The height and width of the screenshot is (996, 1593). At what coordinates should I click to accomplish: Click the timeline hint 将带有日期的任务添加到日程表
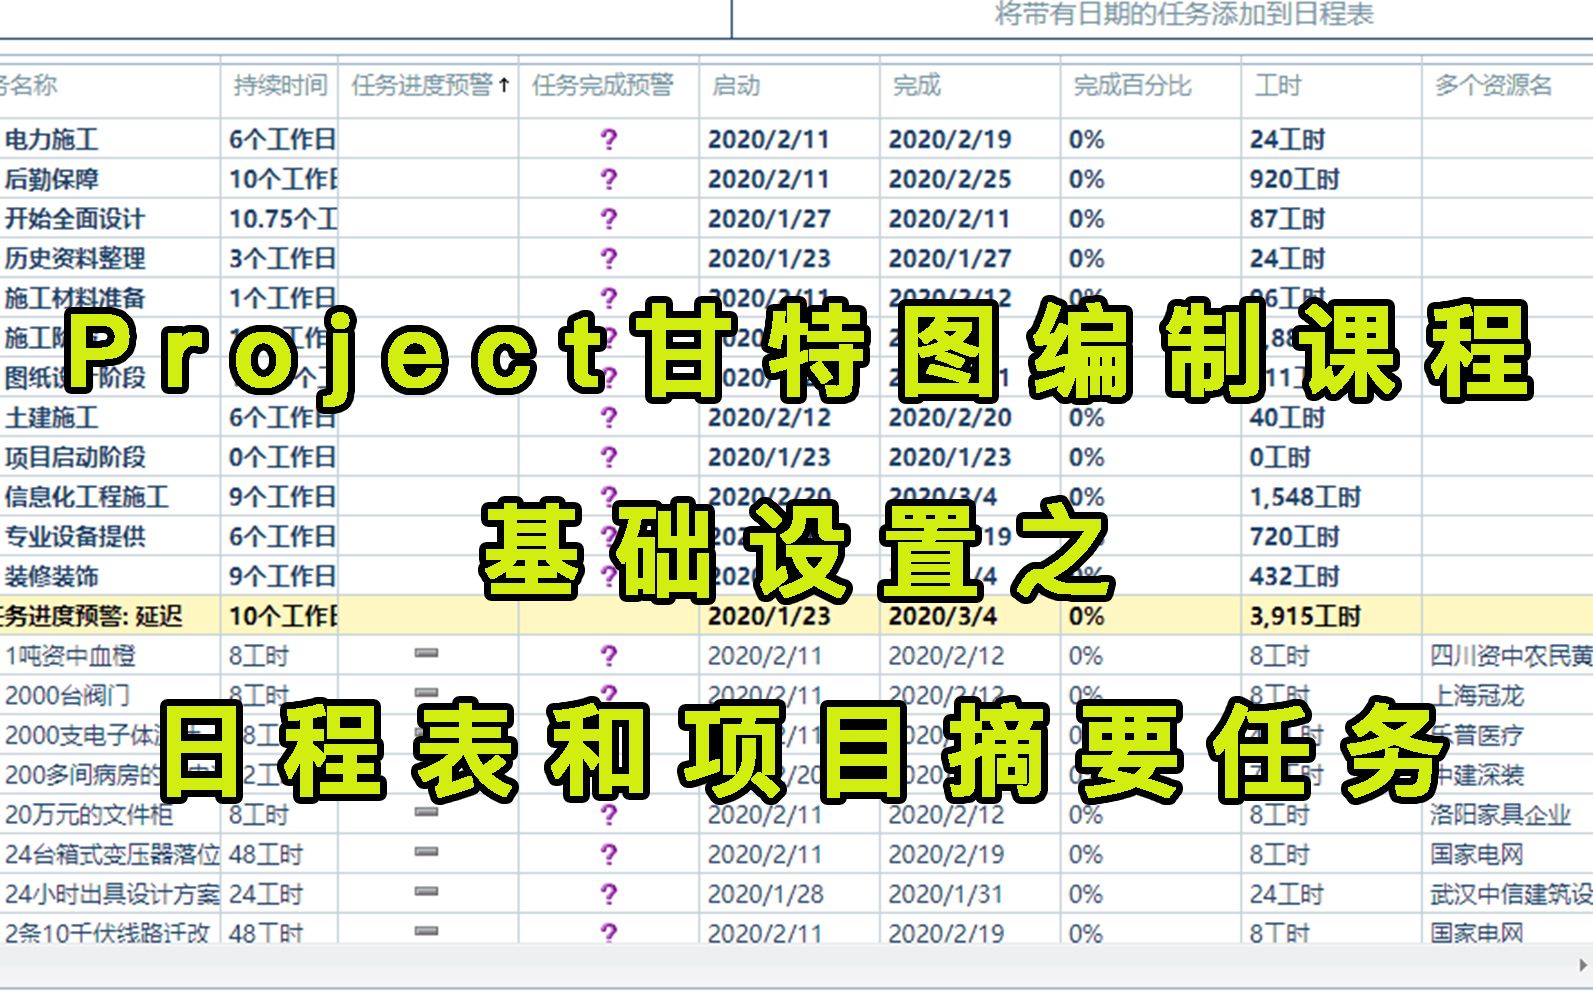coord(1184,14)
